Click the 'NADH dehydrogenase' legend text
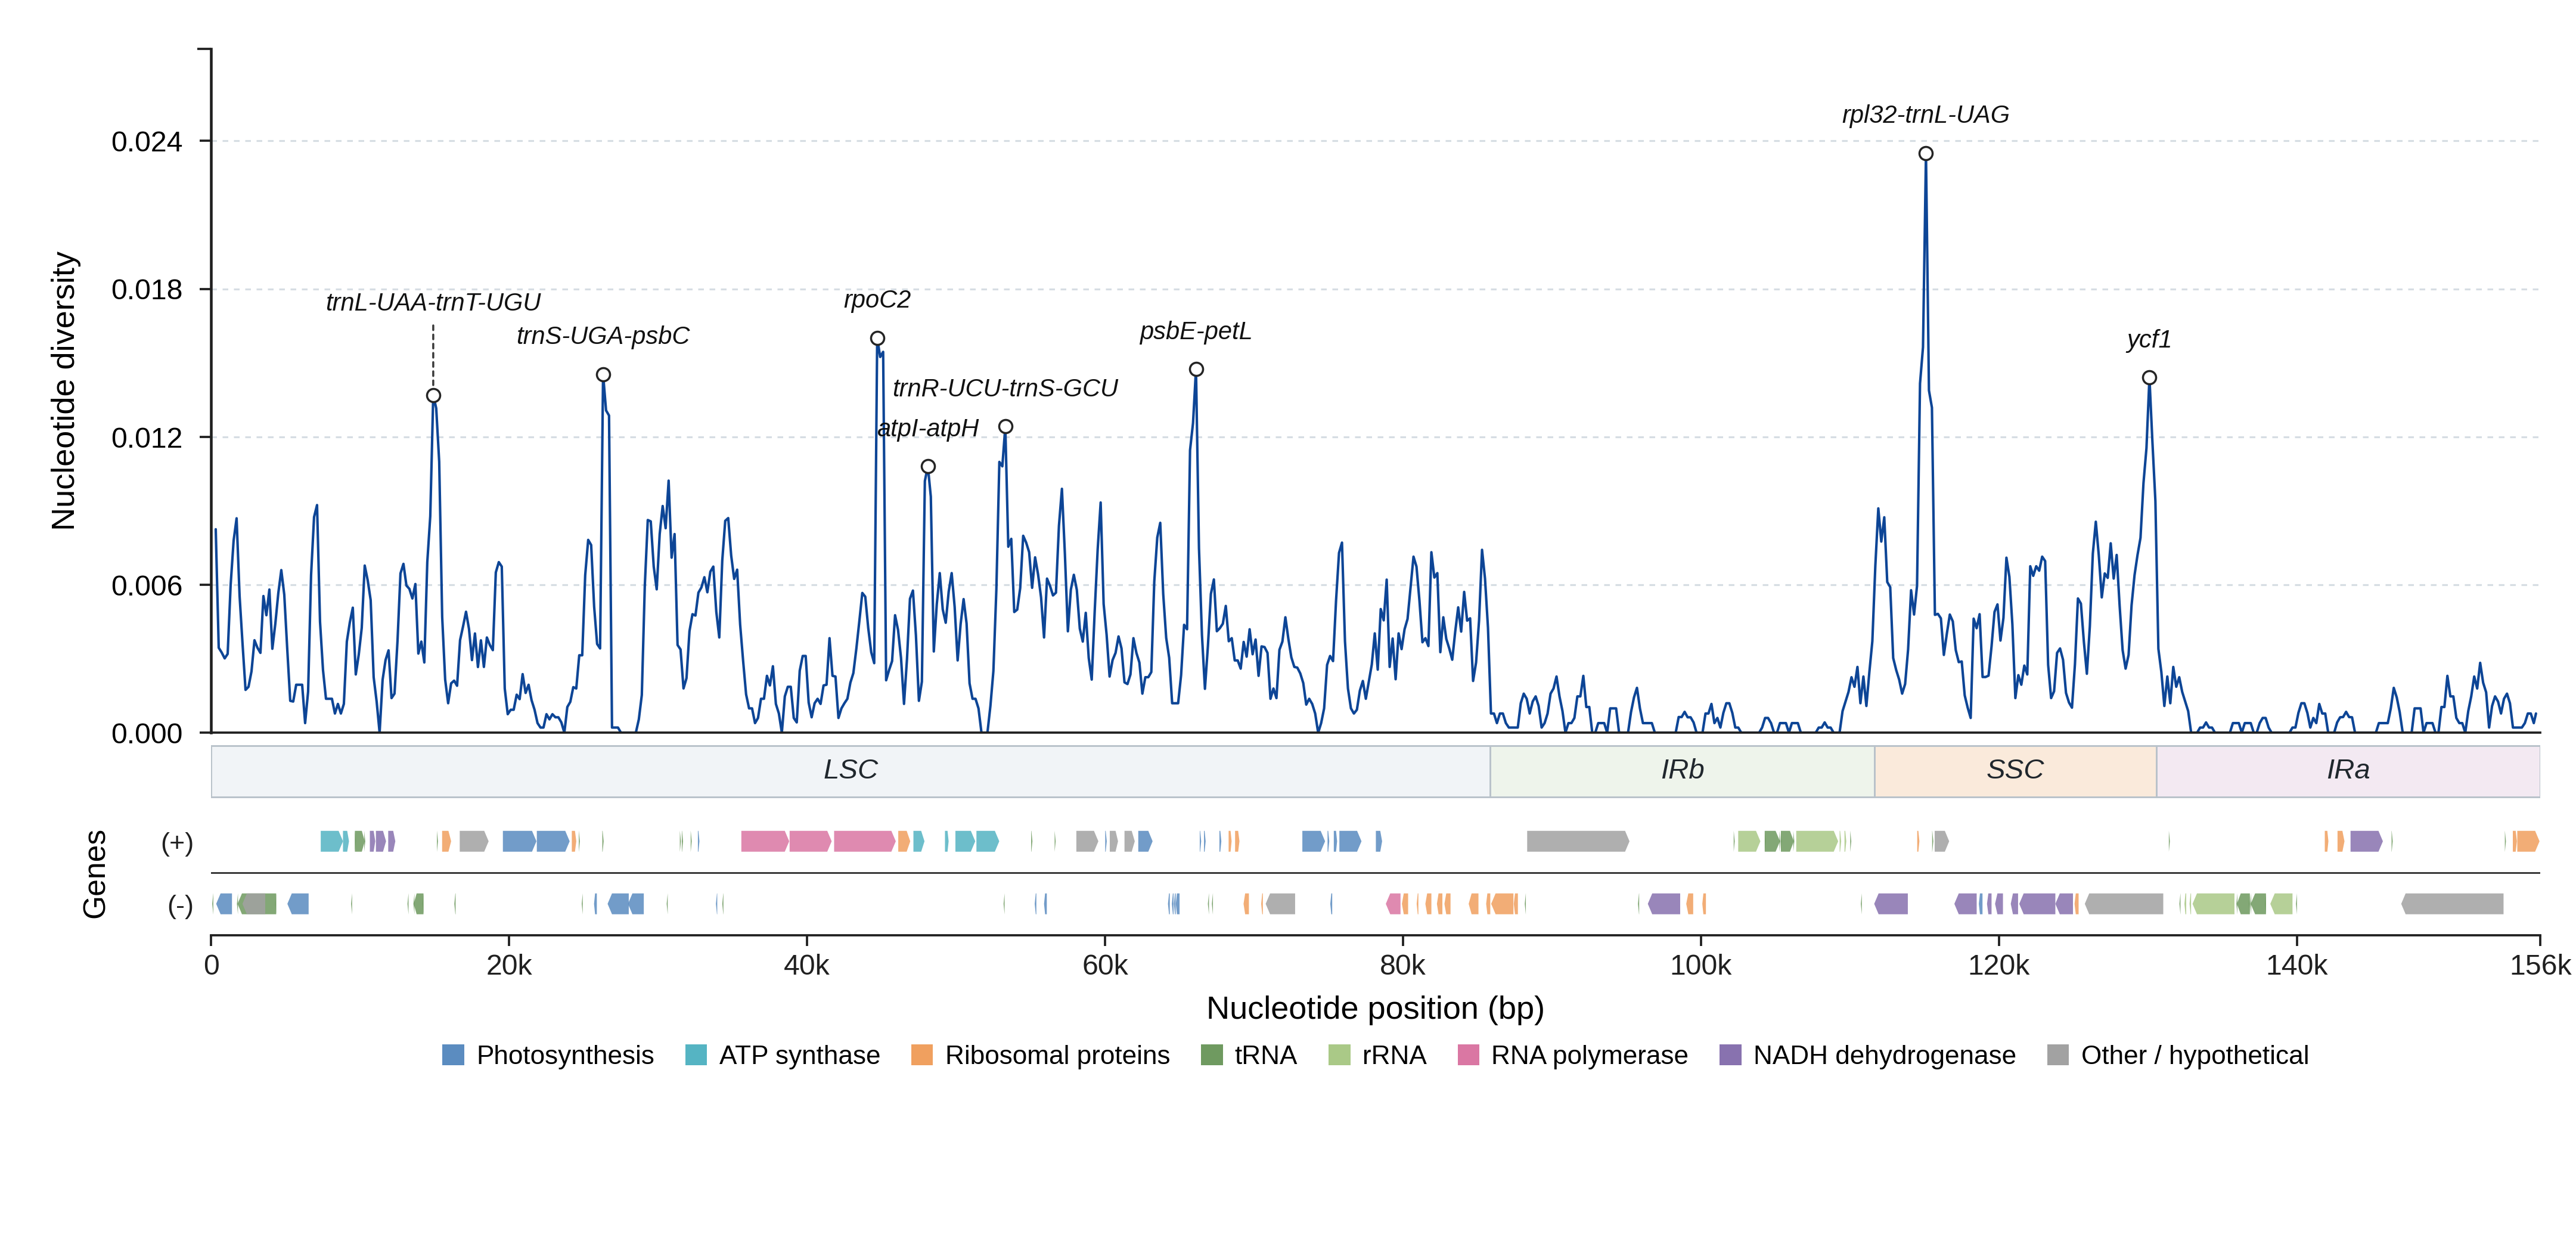 pos(1884,1055)
